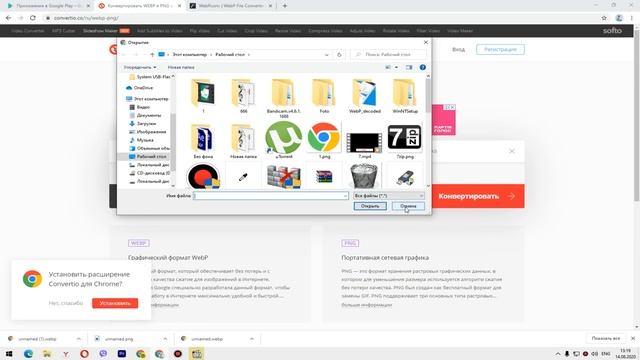Image resolution: width=640 pixels, height=360 pixels.
Task: Open Video Converter in softo menu bar
Action: [28, 31]
